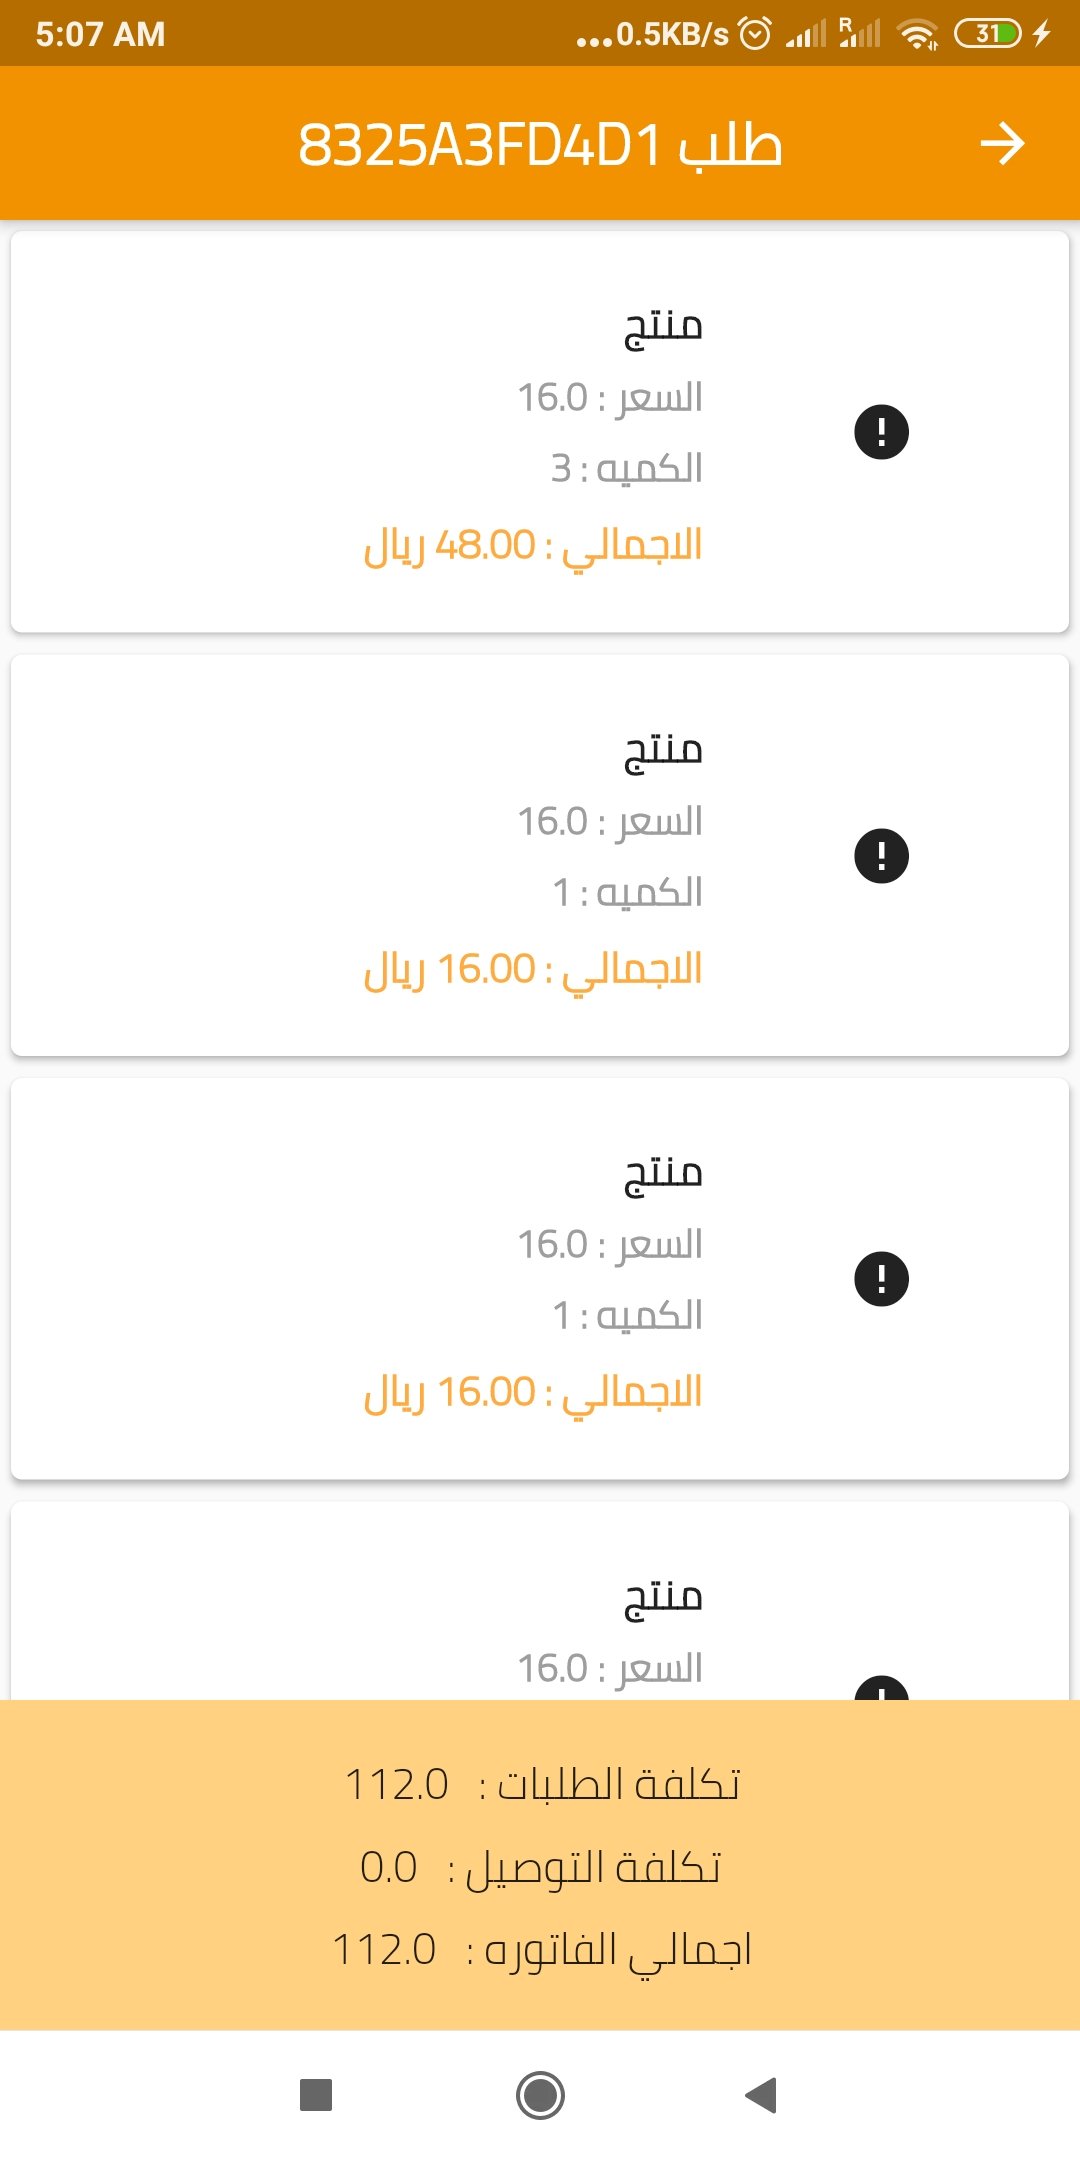Tap the alarm clock icon in status bar
This screenshot has width=1080, height=2160.
coord(755,34)
